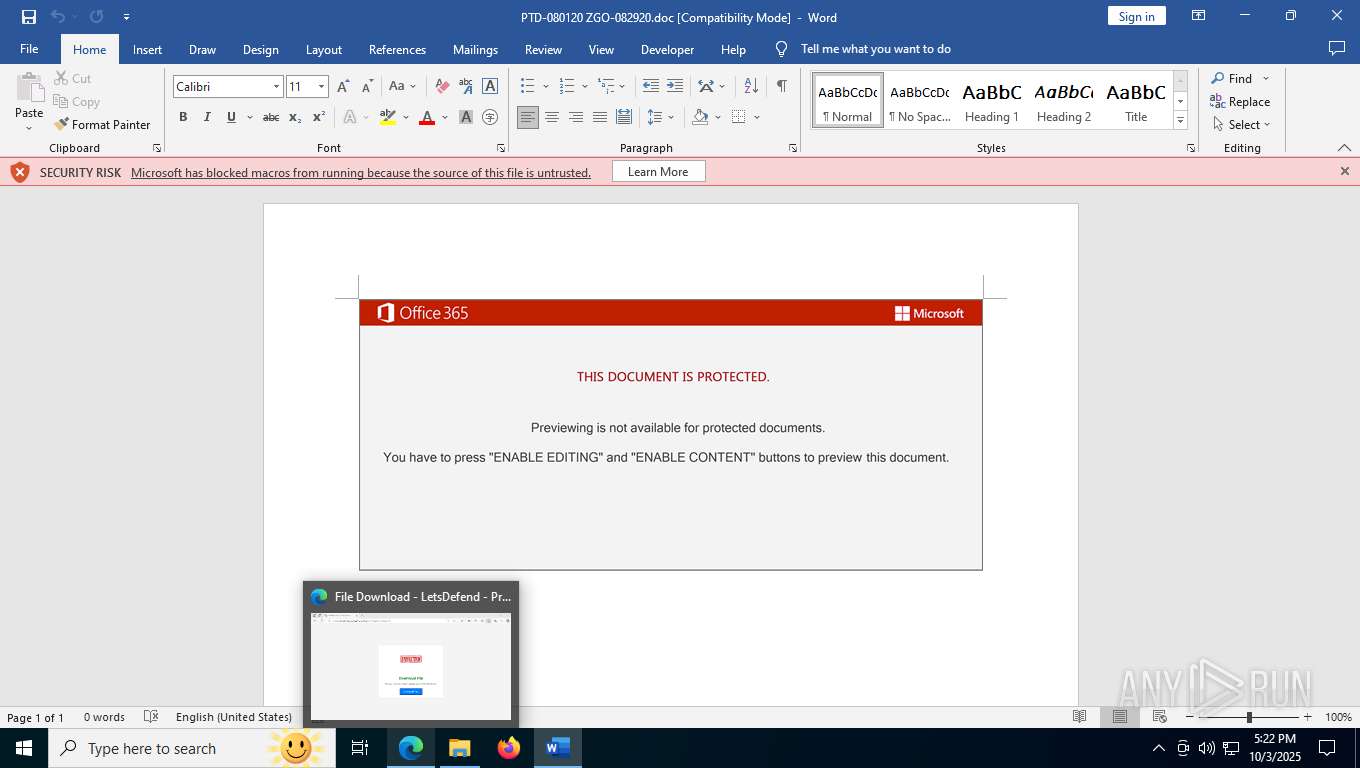Screen dimensions: 1360x768
Task: Click Replace in Editing group
Action: [1240, 102]
